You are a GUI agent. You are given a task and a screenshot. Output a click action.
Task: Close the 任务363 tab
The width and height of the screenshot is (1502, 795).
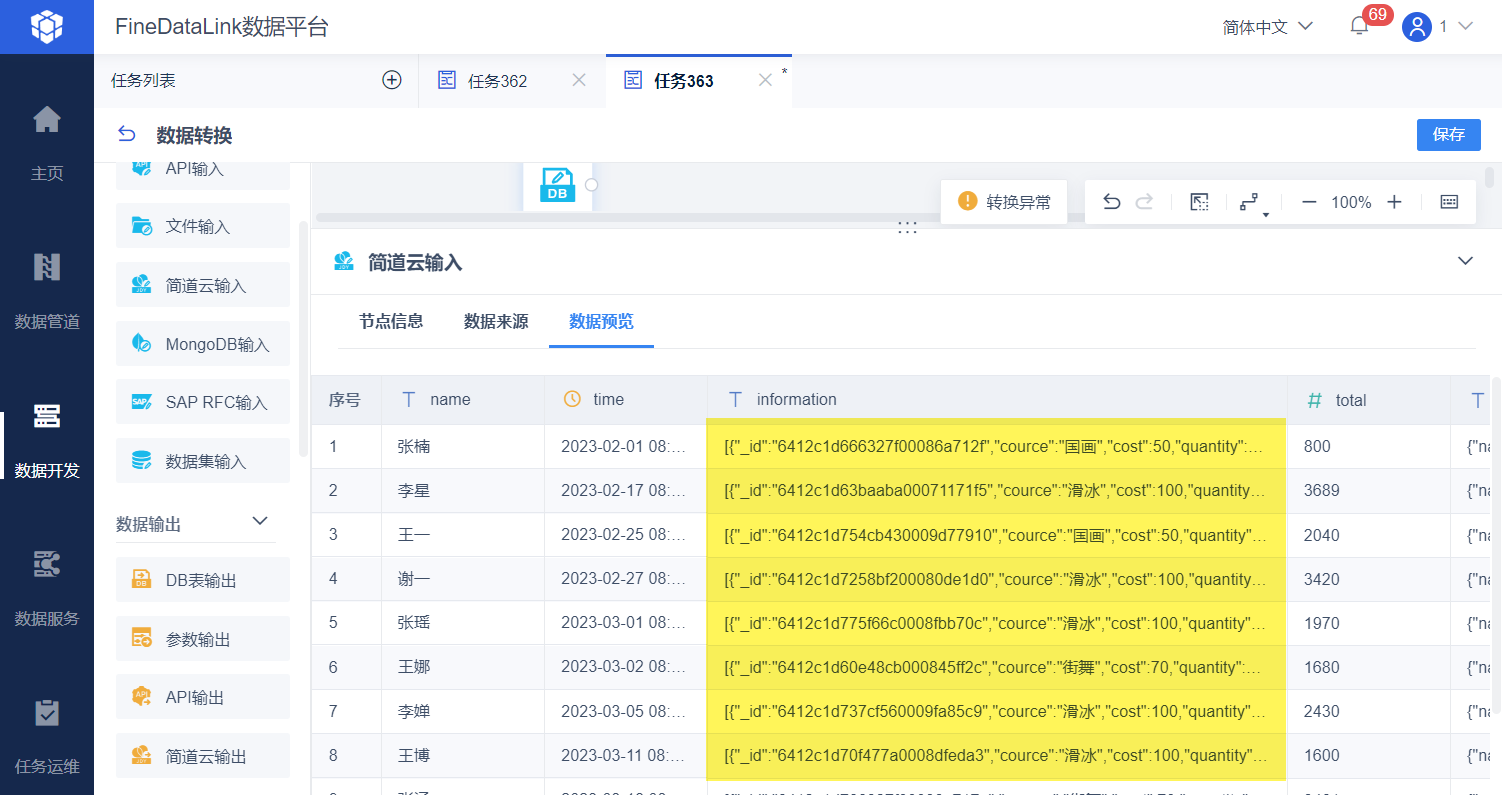pos(765,80)
